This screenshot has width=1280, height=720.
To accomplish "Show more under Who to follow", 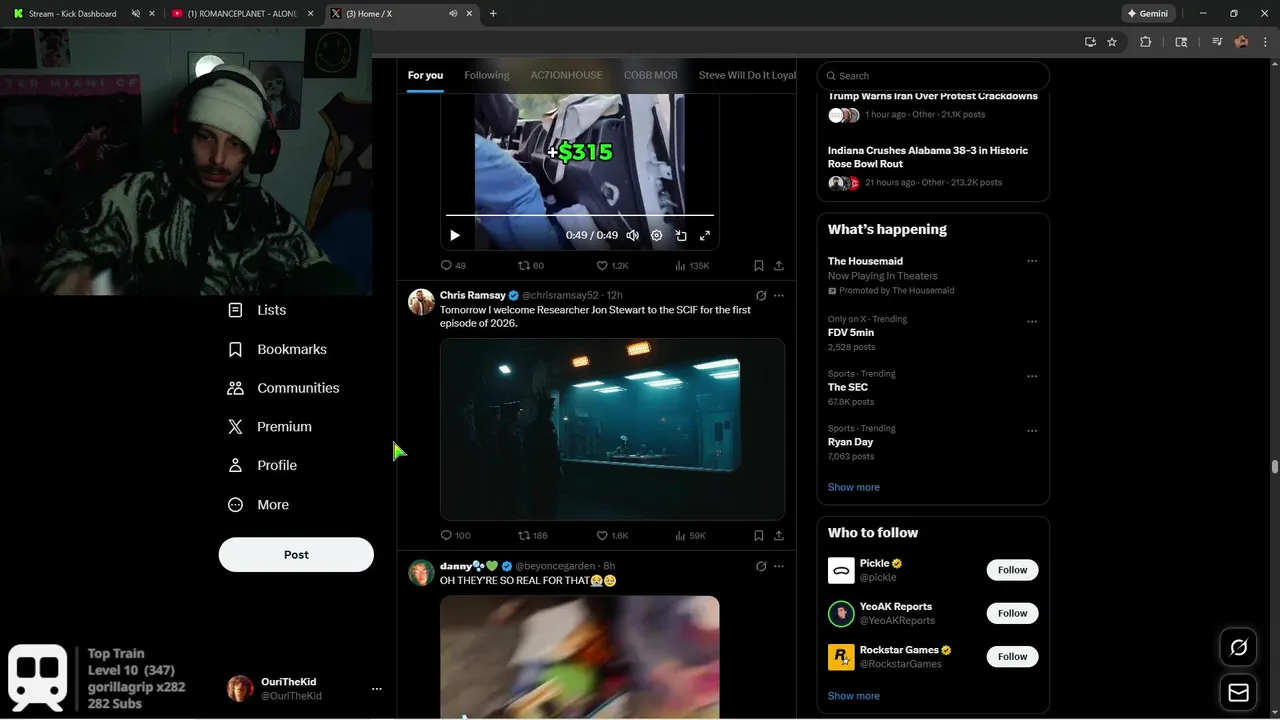I will [x=854, y=696].
